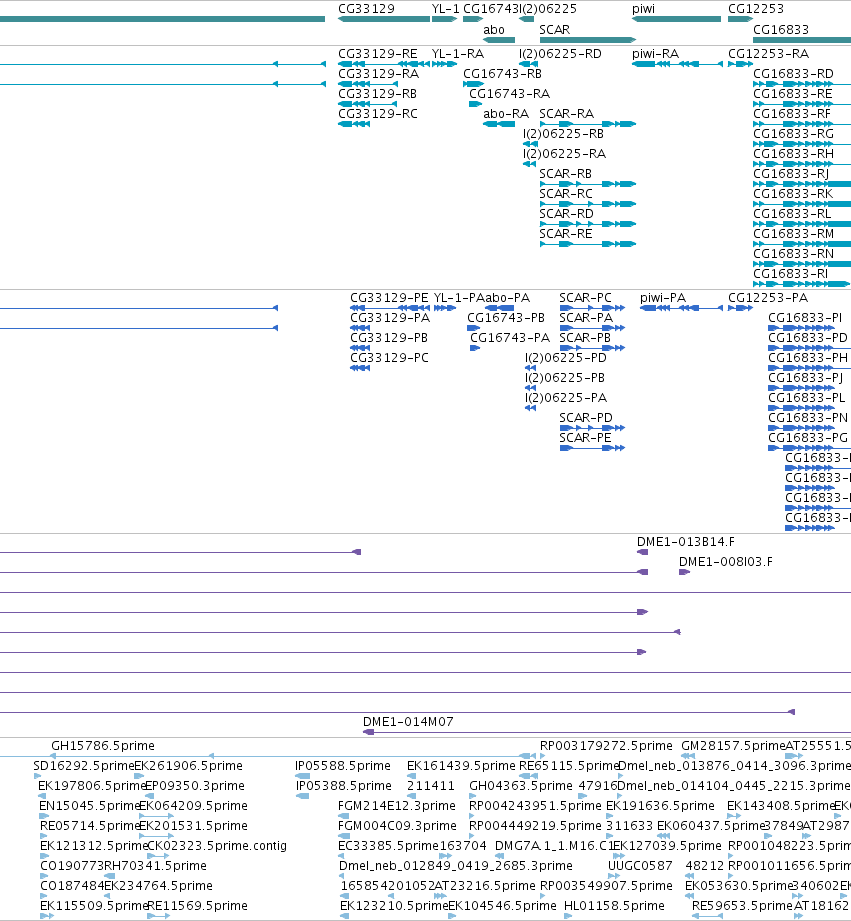Select EST RP003179272.5prime
This screenshot has width=851, height=921.
click(606, 745)
